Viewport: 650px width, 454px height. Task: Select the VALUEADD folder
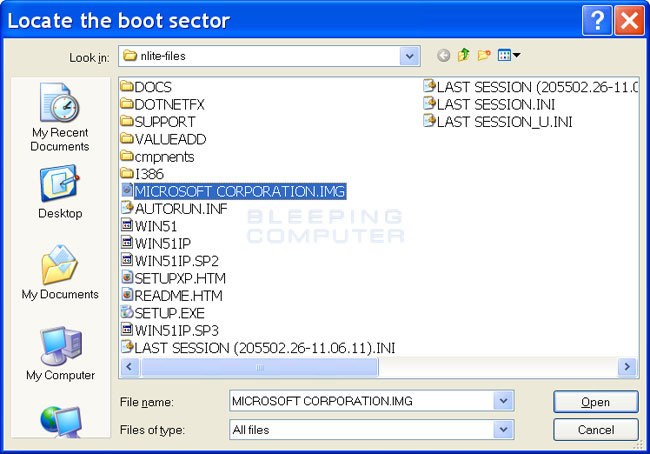pos(163,139)
